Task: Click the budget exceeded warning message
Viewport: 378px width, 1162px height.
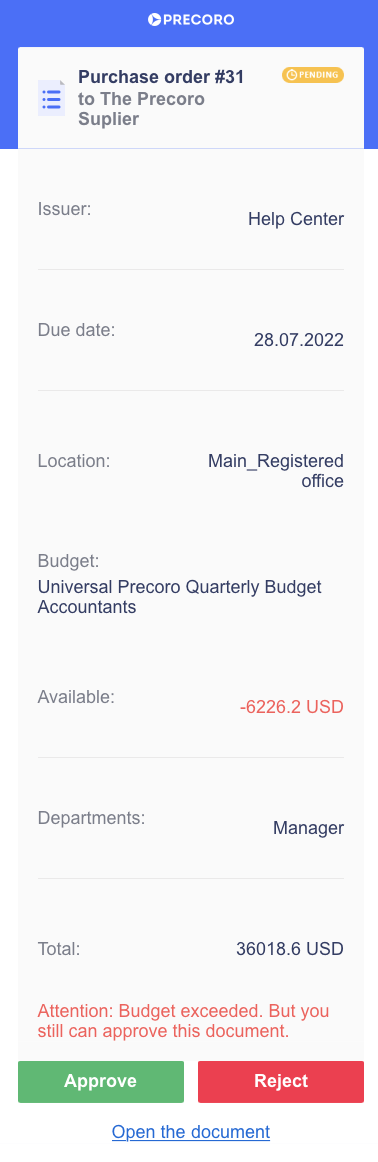Action: tap(184, 1020)
